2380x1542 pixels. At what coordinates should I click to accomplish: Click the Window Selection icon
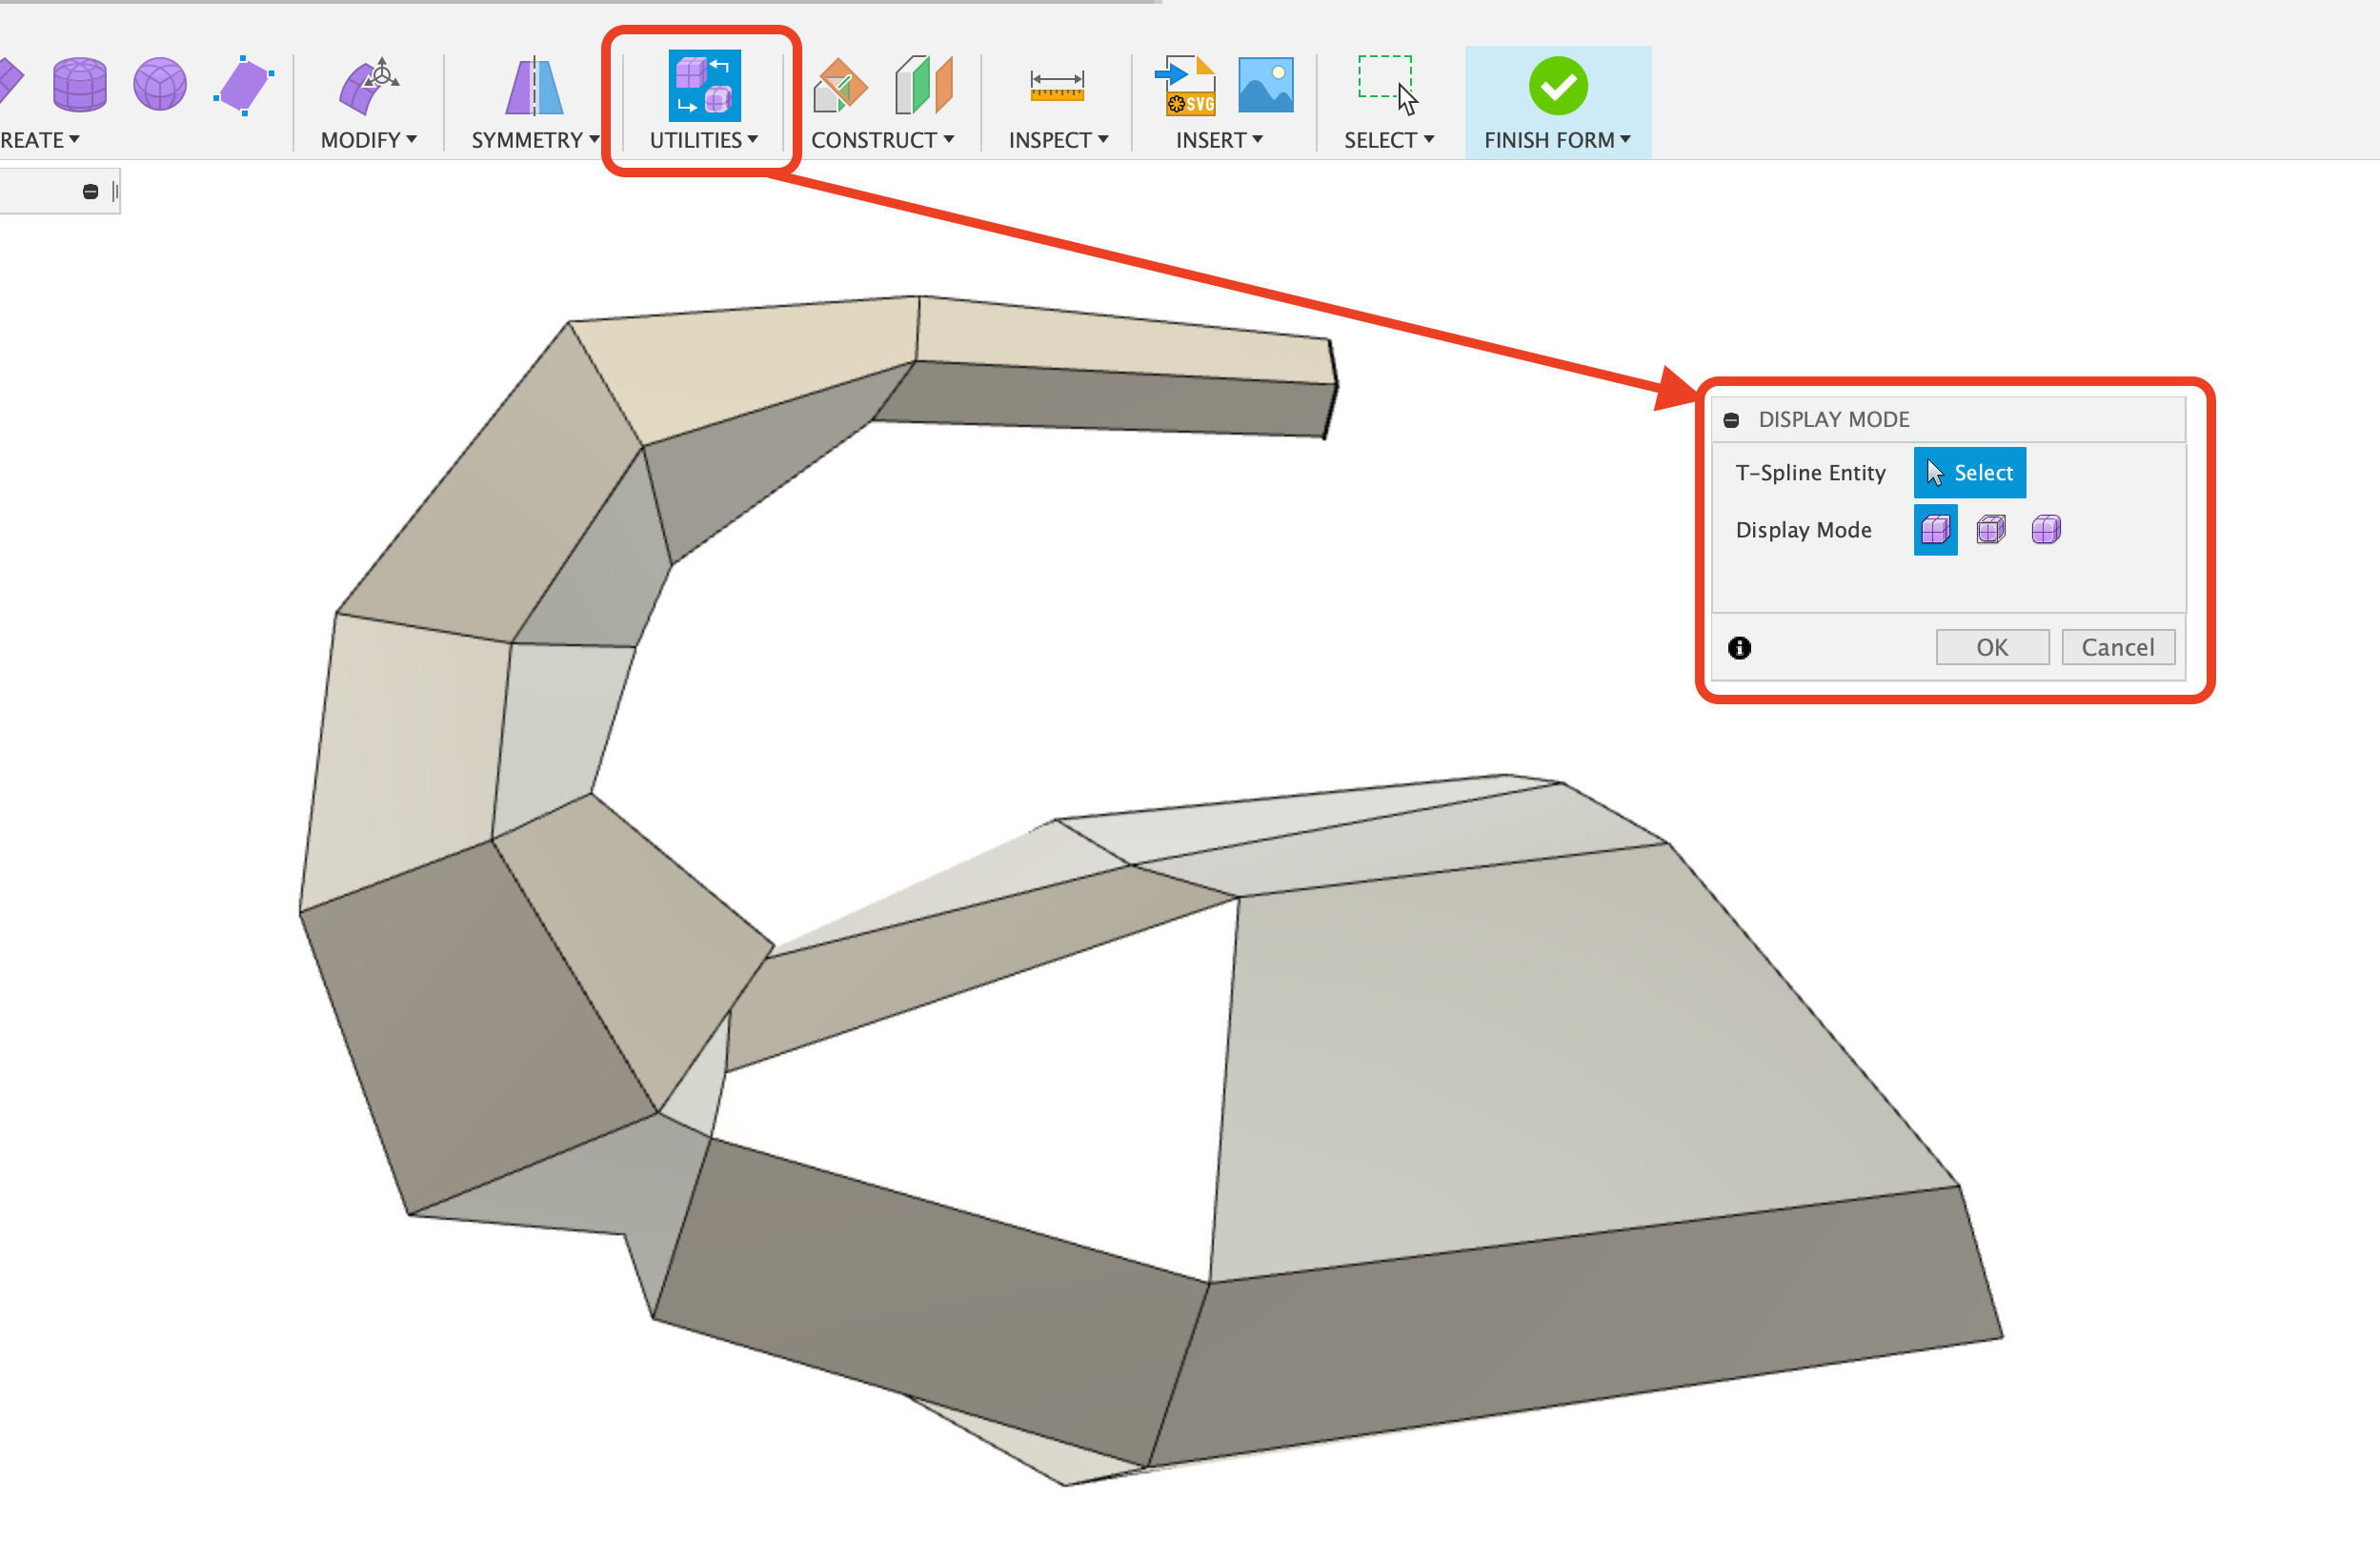[x=1388, y=85]
